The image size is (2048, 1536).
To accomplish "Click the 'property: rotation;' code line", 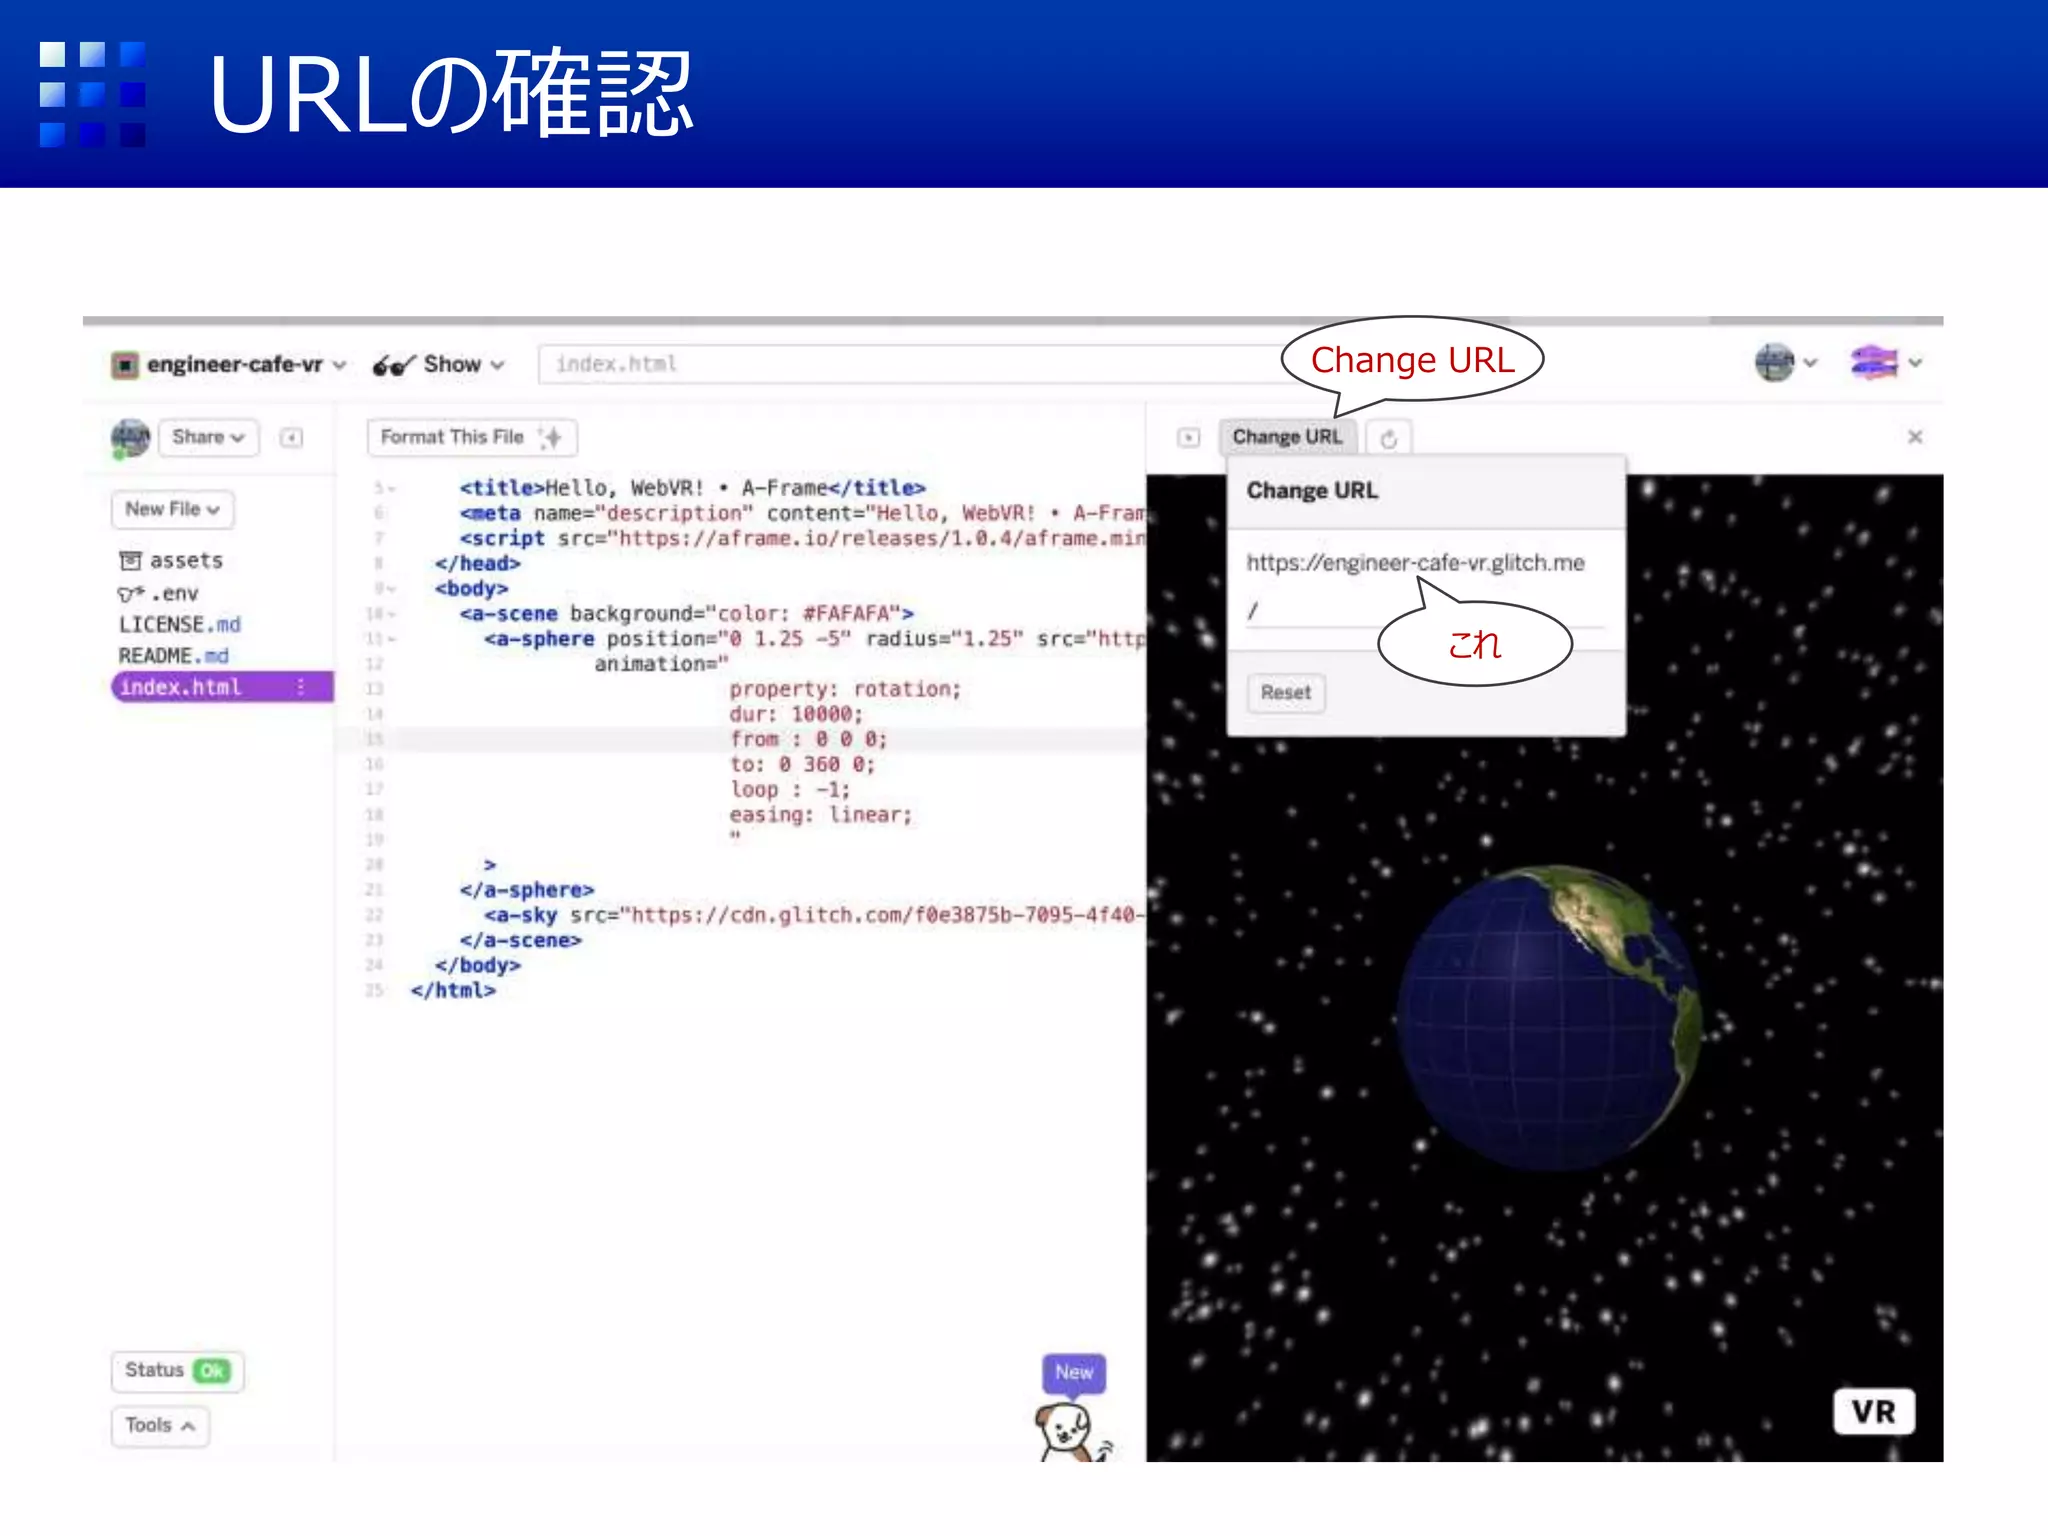I will [x=845, y=689].
